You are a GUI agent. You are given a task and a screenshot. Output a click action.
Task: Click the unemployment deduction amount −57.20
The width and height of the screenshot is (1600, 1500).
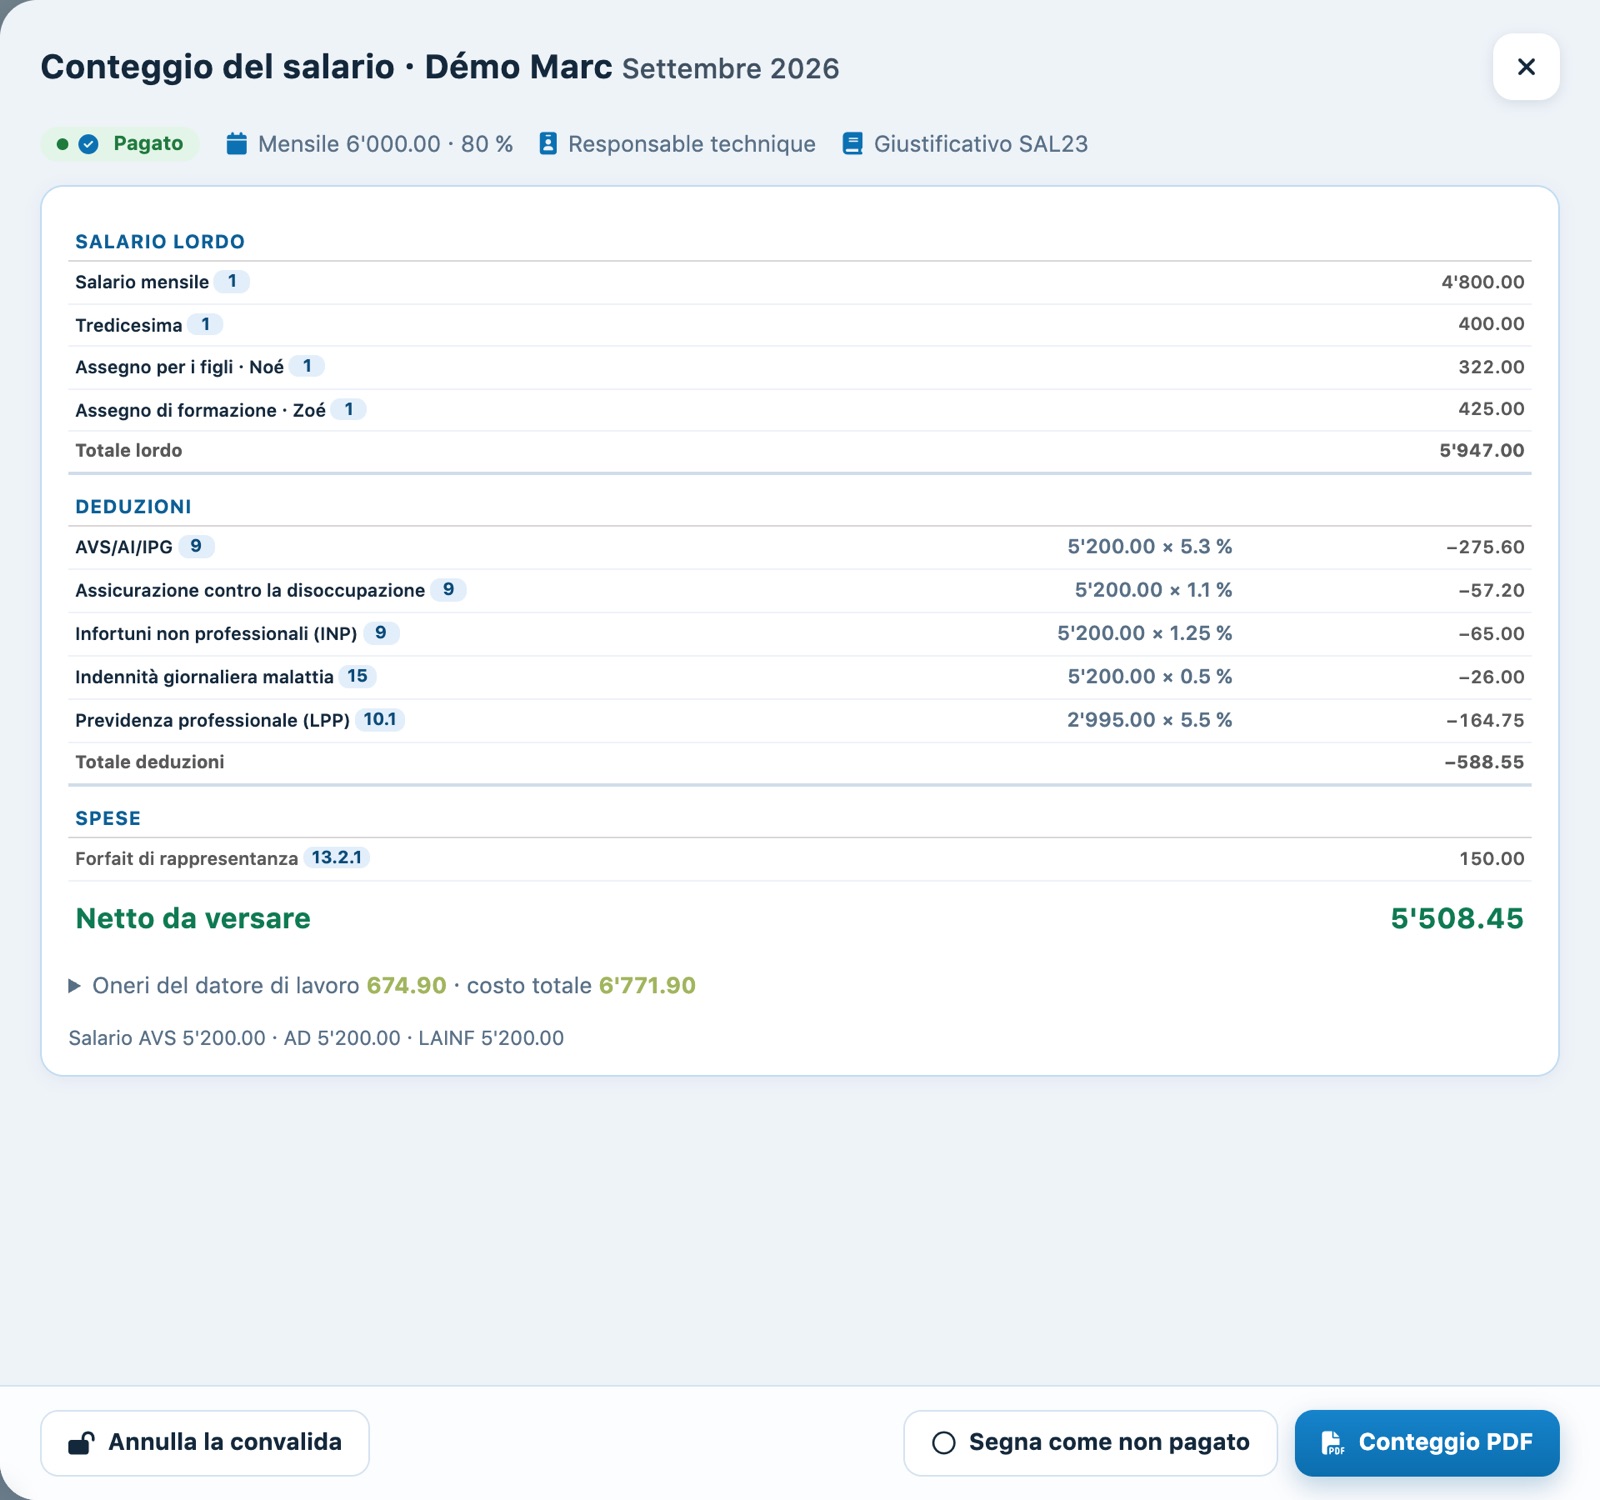click(x=1491, y=590)
